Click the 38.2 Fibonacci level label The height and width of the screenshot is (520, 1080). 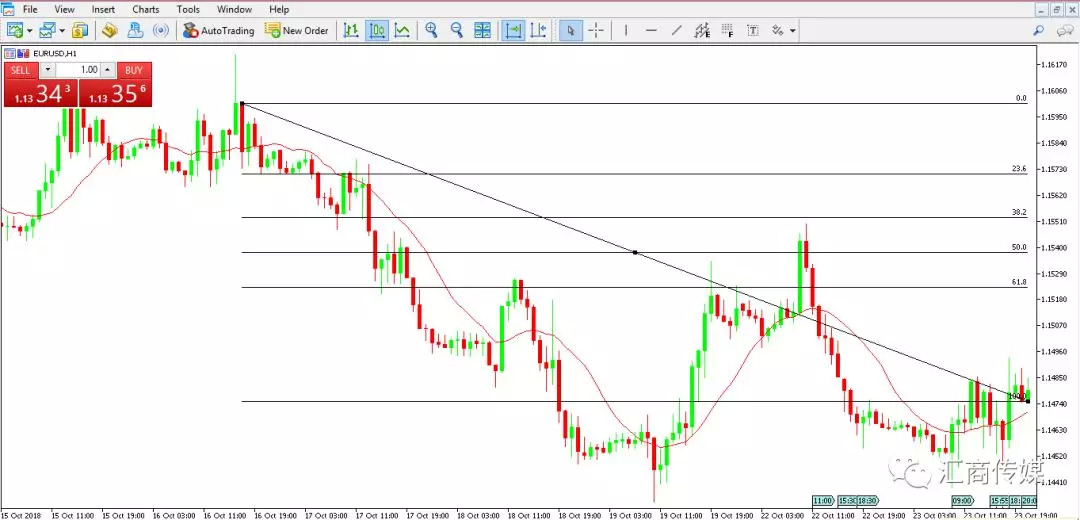click(1019, 213)
